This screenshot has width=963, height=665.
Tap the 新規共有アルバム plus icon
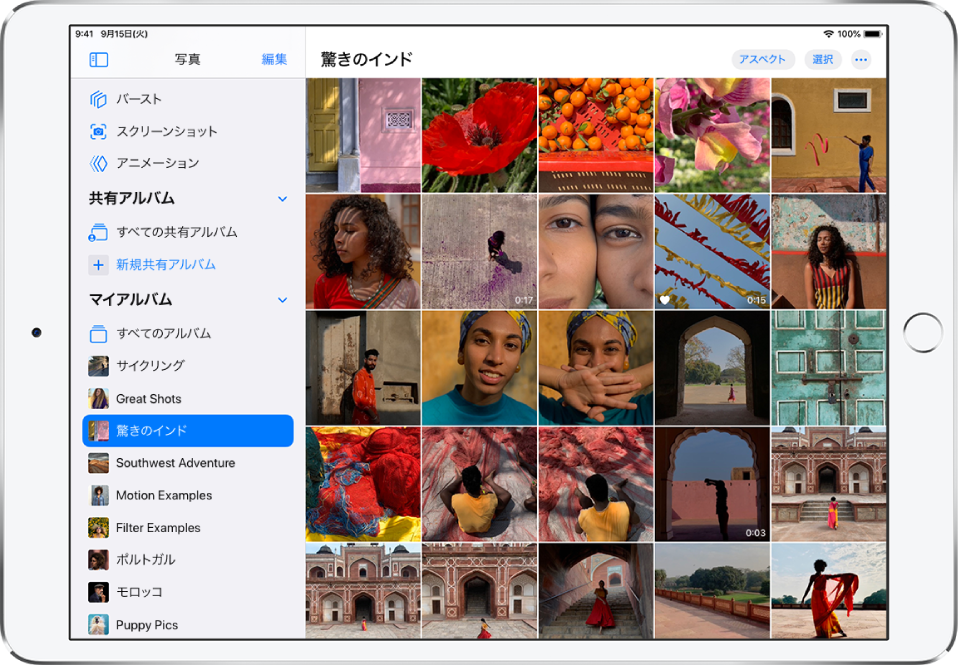pyautogui.click(x=99, y=265)
